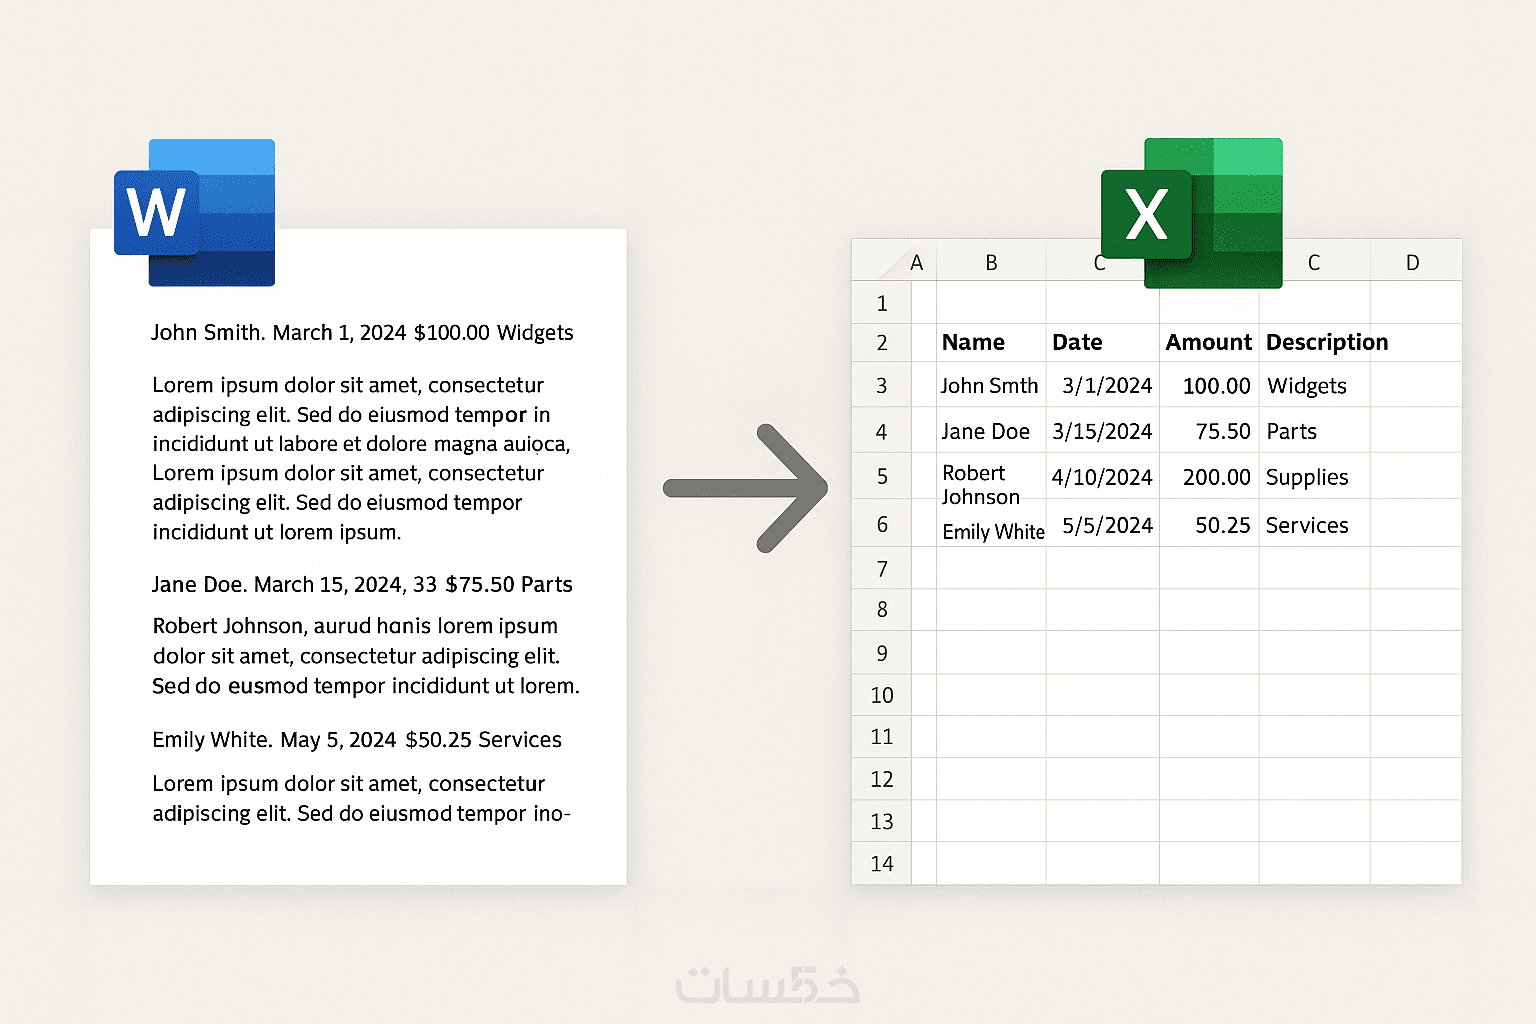Viewport: 1536px width, 1024px height.
Task: Select the row 13 header
Action: coord(881,821)
